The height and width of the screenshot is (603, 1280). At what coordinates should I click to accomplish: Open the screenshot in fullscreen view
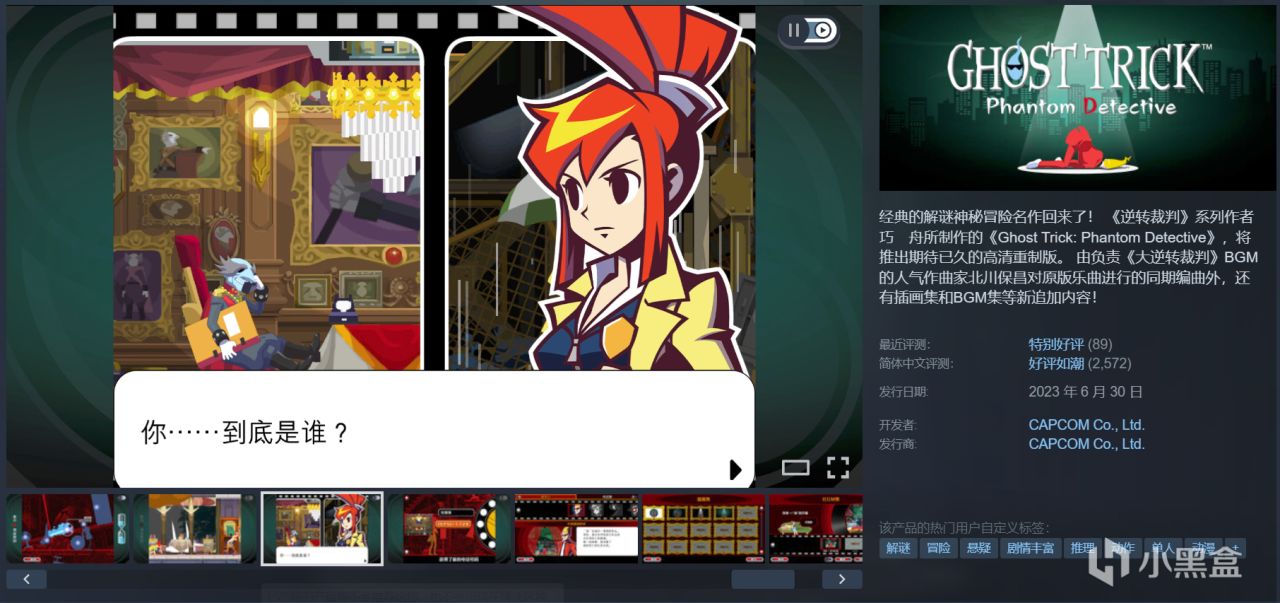click(837, 467)
